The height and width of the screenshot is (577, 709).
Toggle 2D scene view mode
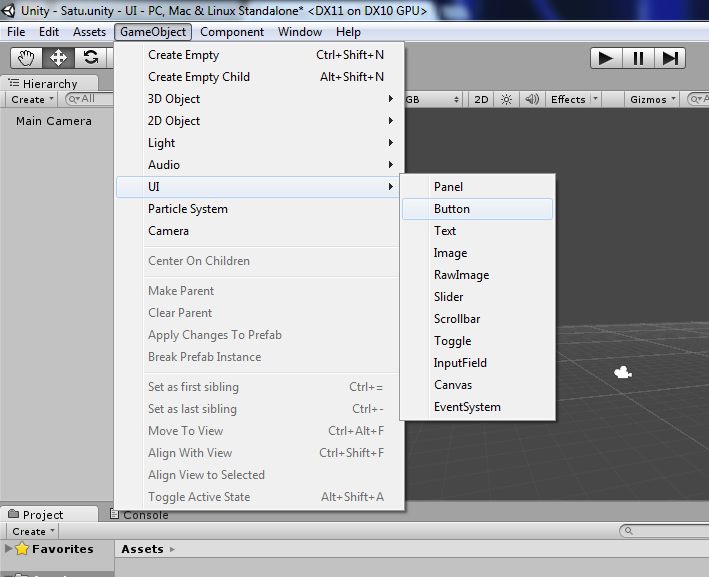[481, 99]
